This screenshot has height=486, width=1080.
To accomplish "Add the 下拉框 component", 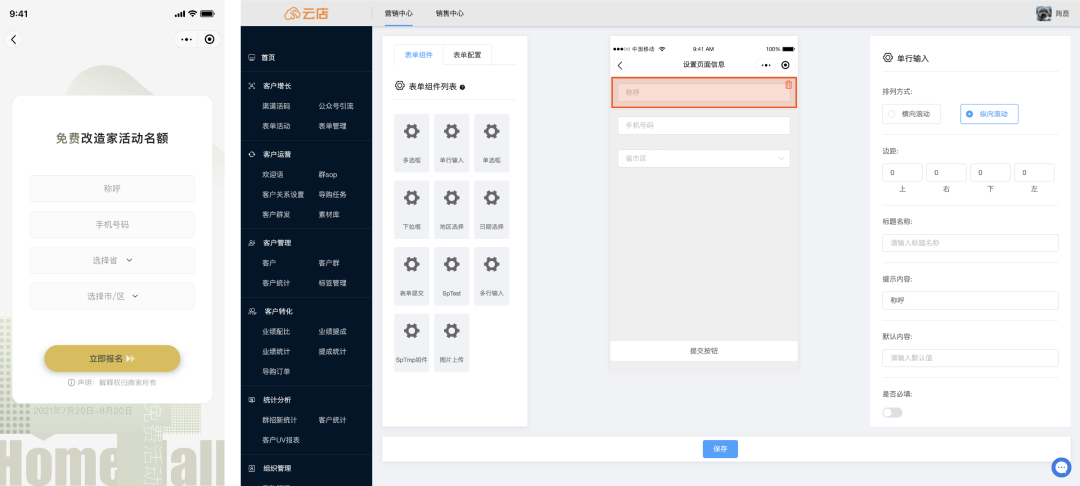I will pos(411,209).
